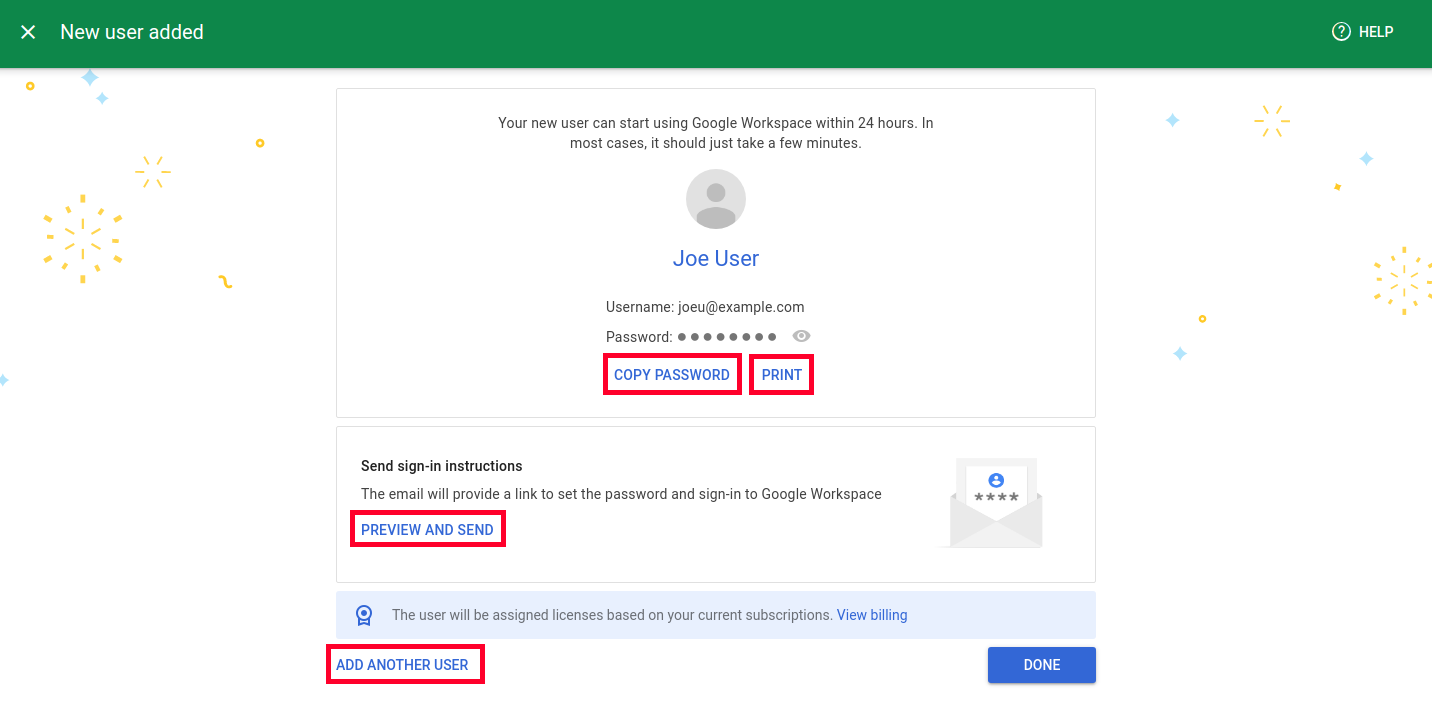The height and width of the screenshot is (710, 1432).
Task: Click the X to close the dialog
Action: (28, 31)
